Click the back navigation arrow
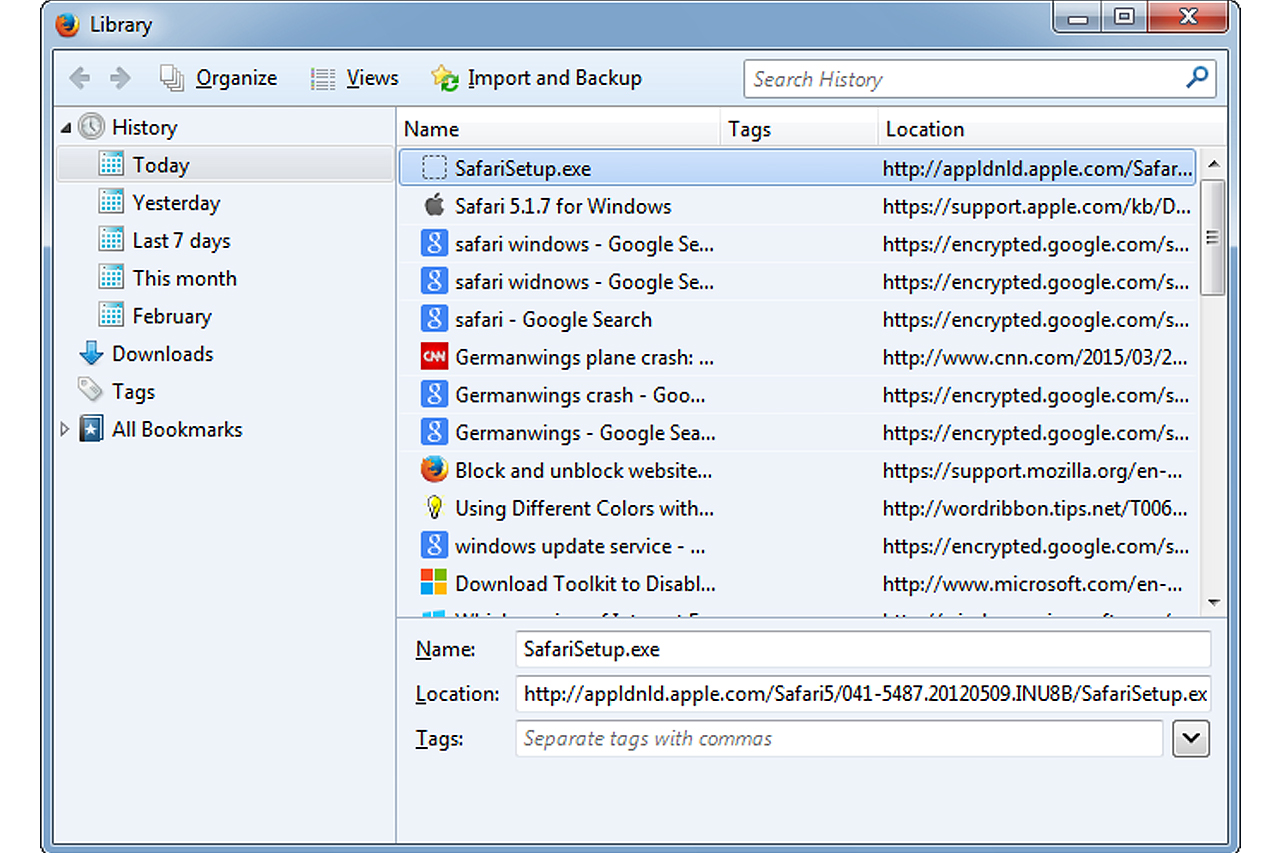The height and width of the screenshot is (853, 1280). point(80,77)
